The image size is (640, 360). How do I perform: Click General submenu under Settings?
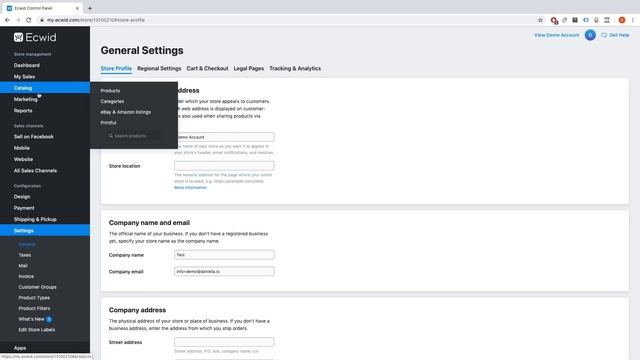coord(27,244)
